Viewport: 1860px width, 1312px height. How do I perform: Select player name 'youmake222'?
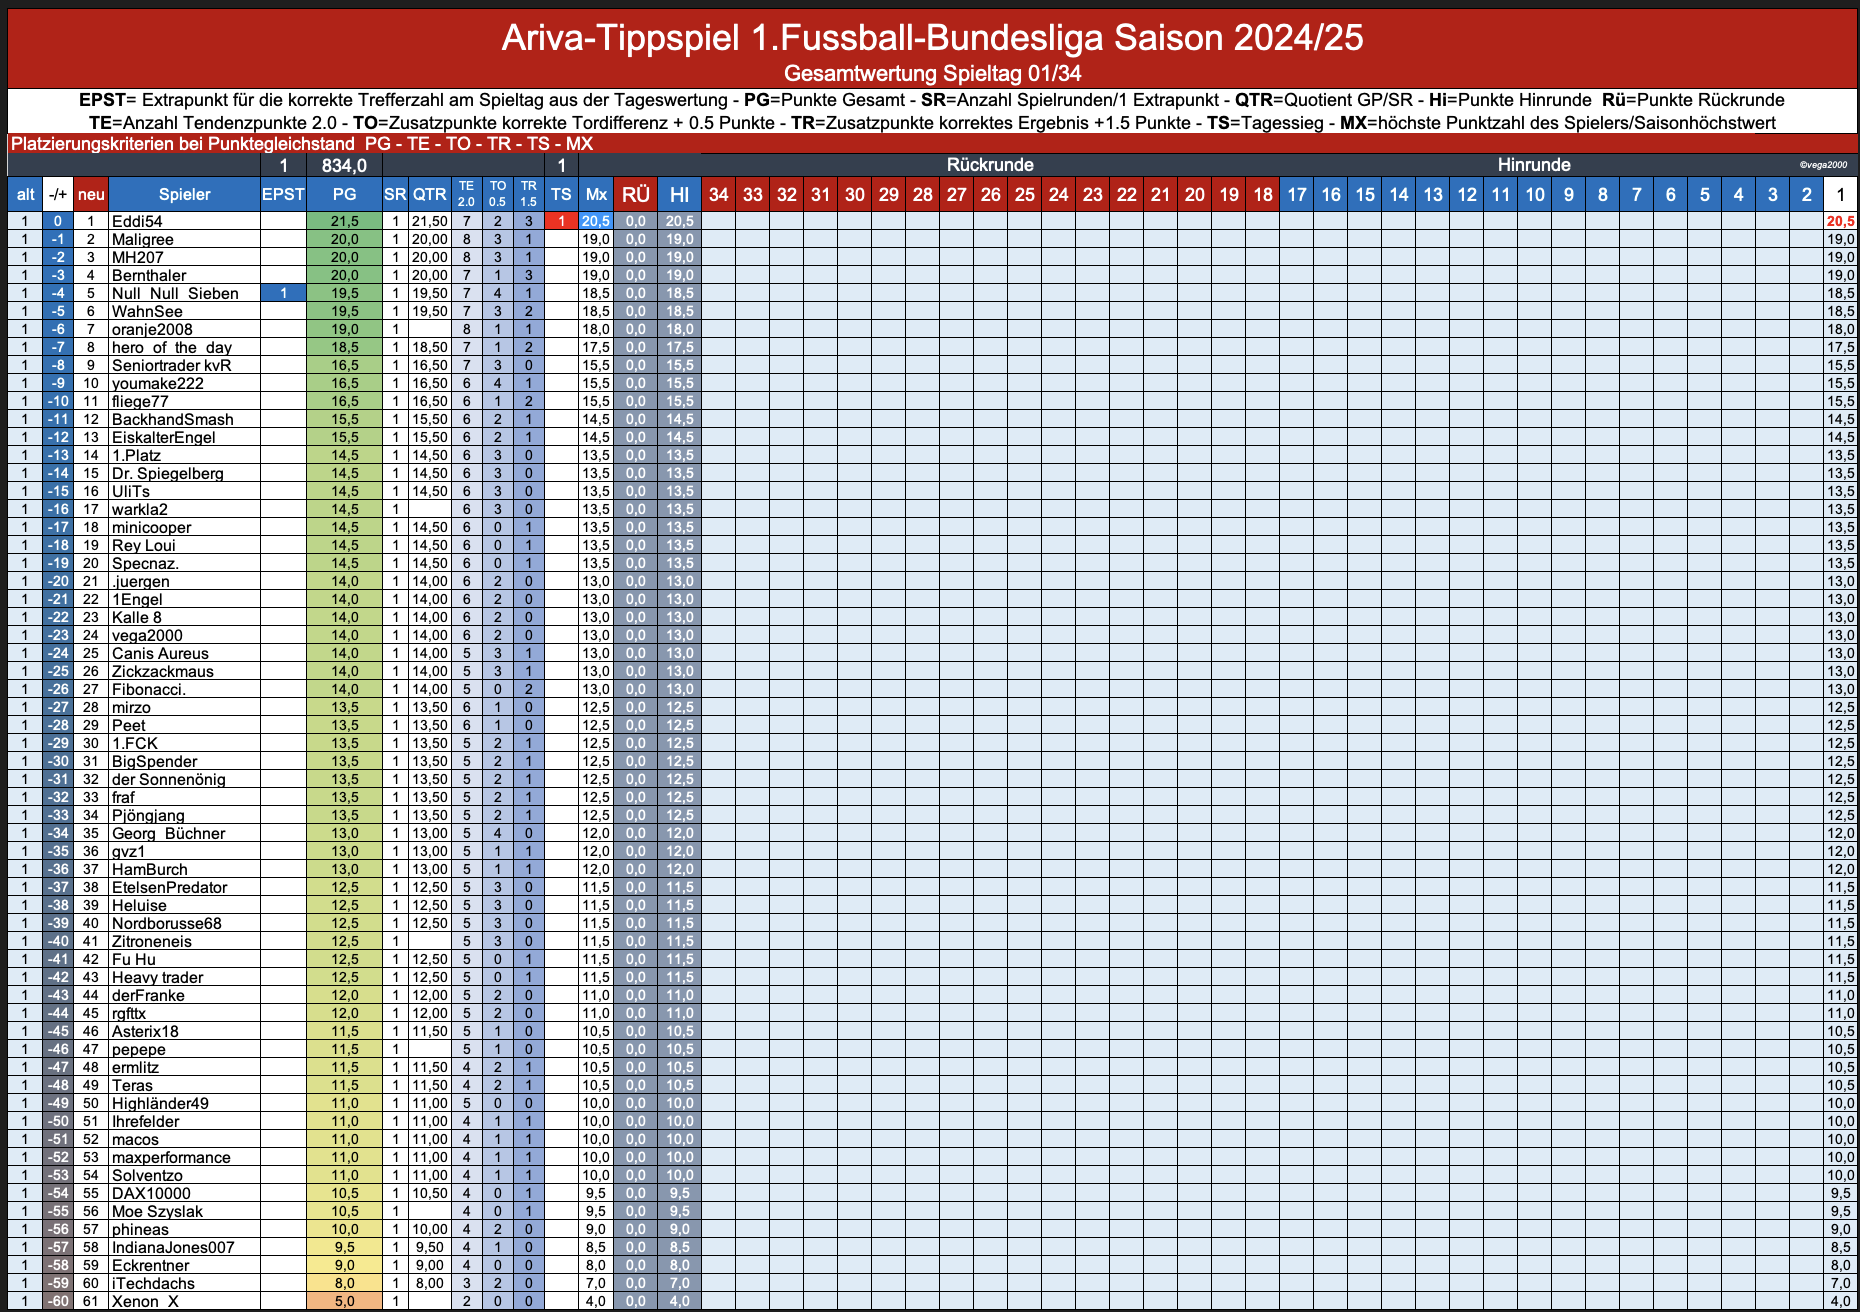tap(158, 383)
